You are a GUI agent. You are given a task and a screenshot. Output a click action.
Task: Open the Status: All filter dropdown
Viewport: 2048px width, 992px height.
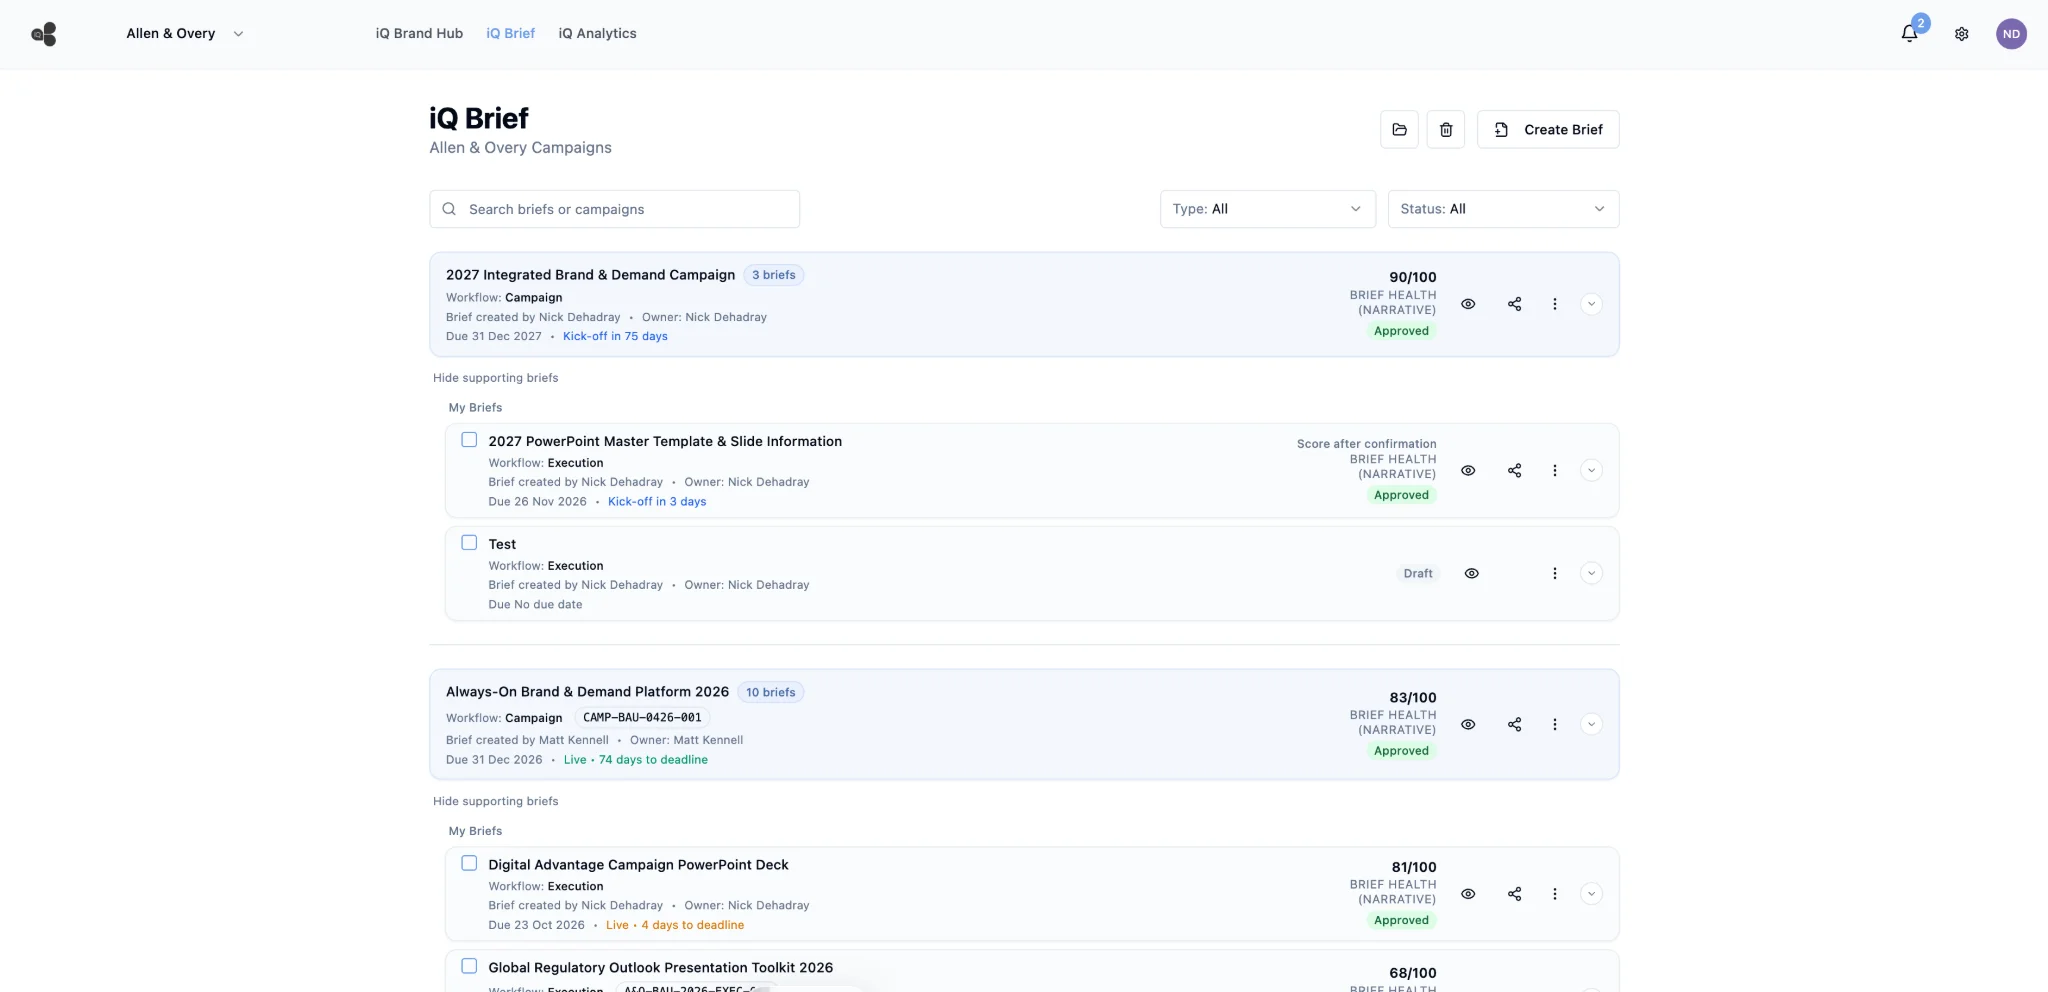(1503, 209)
